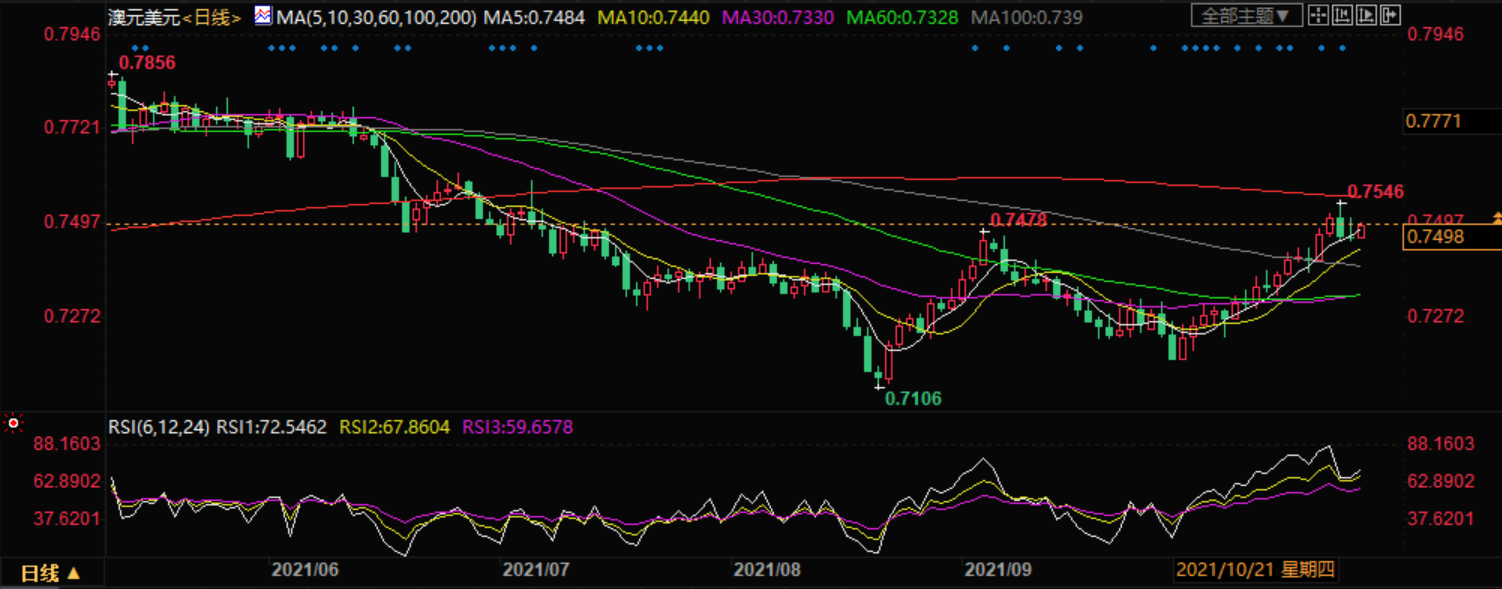Select the RSI1:72.5462 legend value
This screenshot has width=1502, height=589.
[x=272, y=427]
